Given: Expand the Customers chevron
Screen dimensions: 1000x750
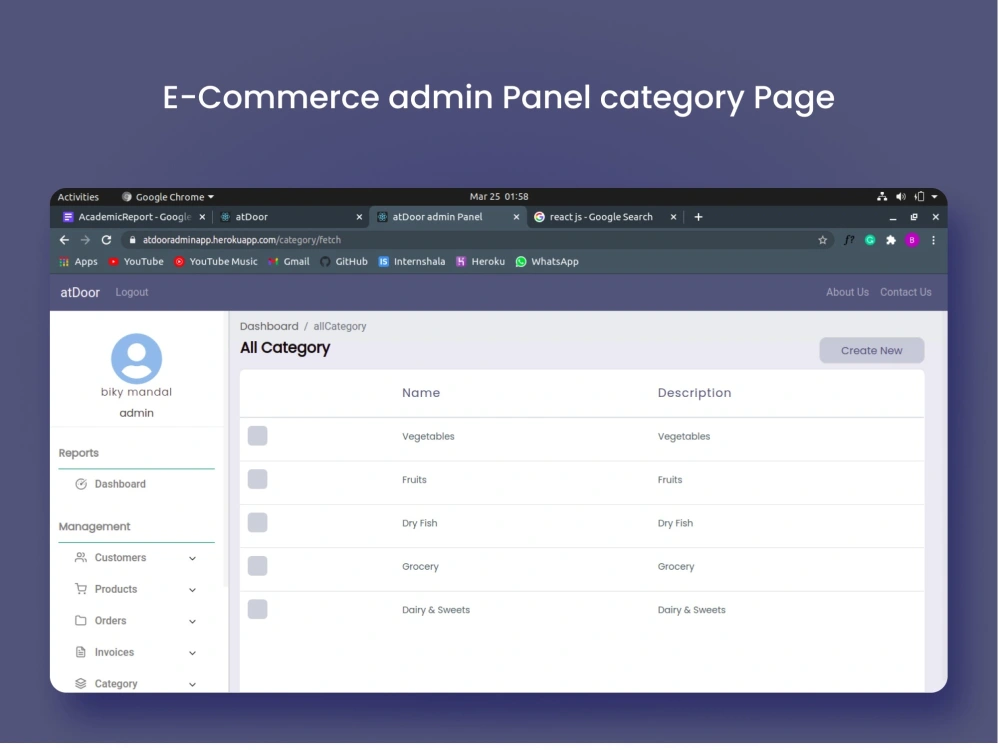Looking at the screenshot, I should click(x=193, y=559).
